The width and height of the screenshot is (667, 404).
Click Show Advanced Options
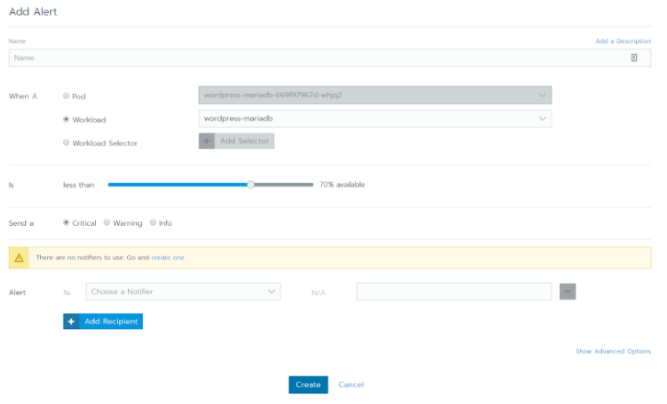coord(613,351)
